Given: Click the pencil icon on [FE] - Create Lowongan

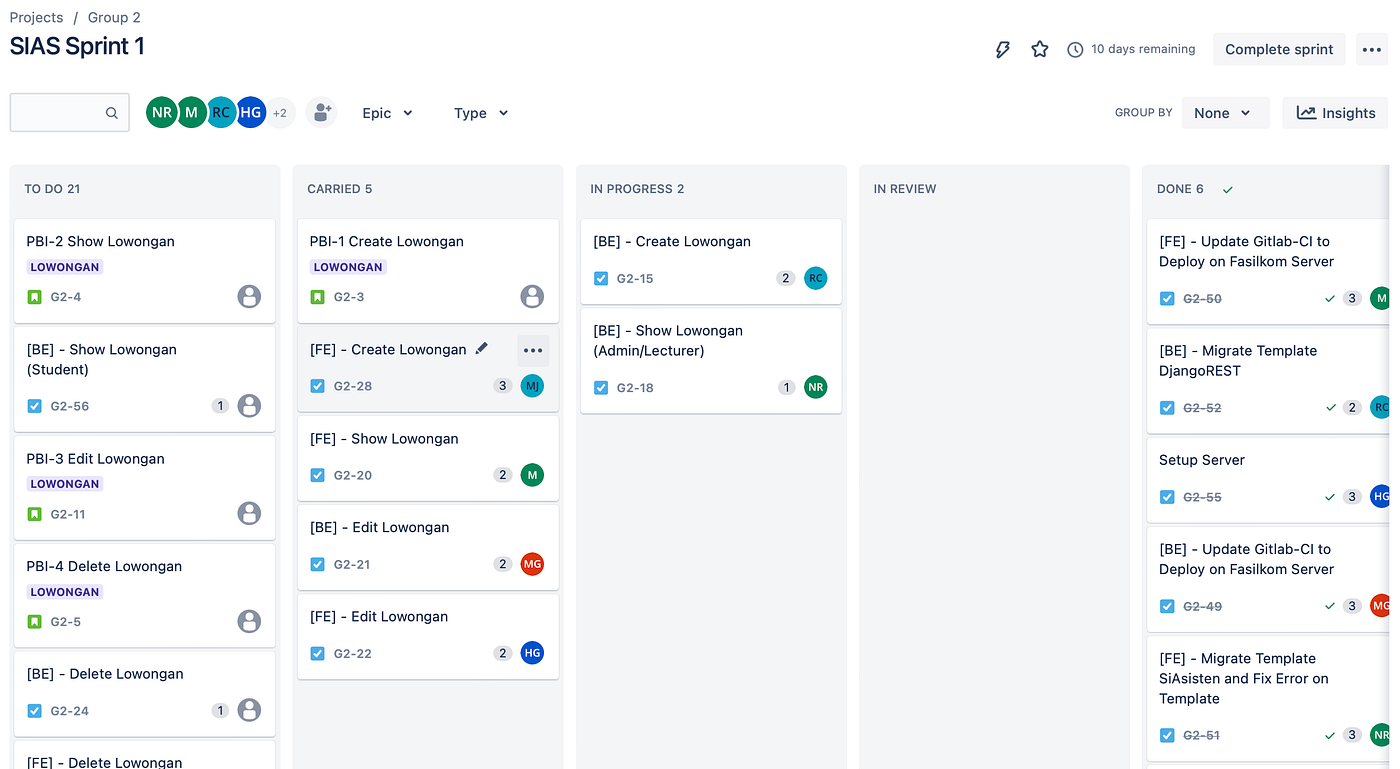Looking at the screenshot, I should 482,349.
